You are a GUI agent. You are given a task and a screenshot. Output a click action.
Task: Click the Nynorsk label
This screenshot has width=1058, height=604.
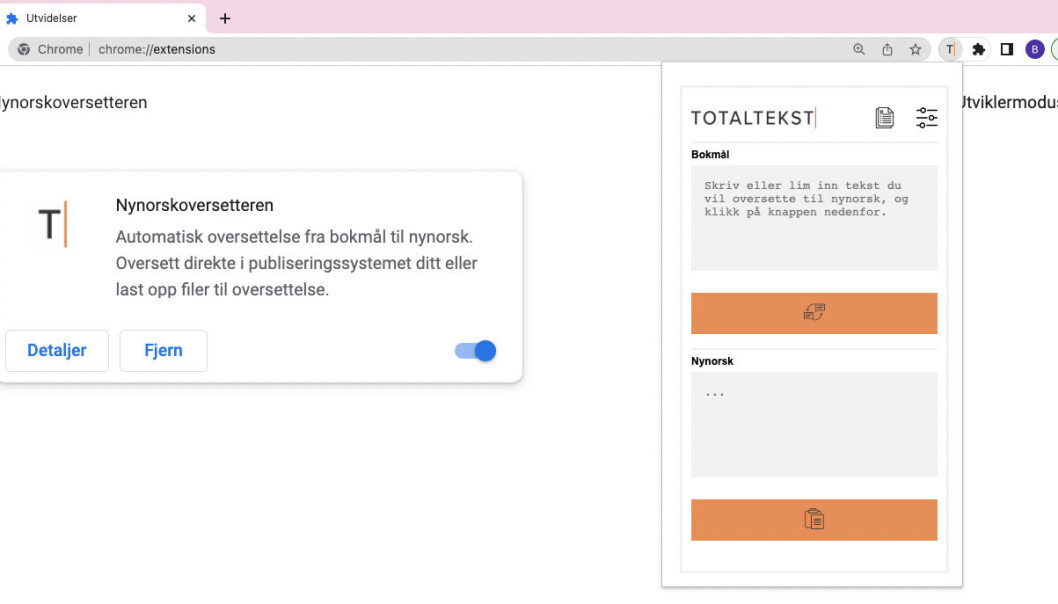712,361
